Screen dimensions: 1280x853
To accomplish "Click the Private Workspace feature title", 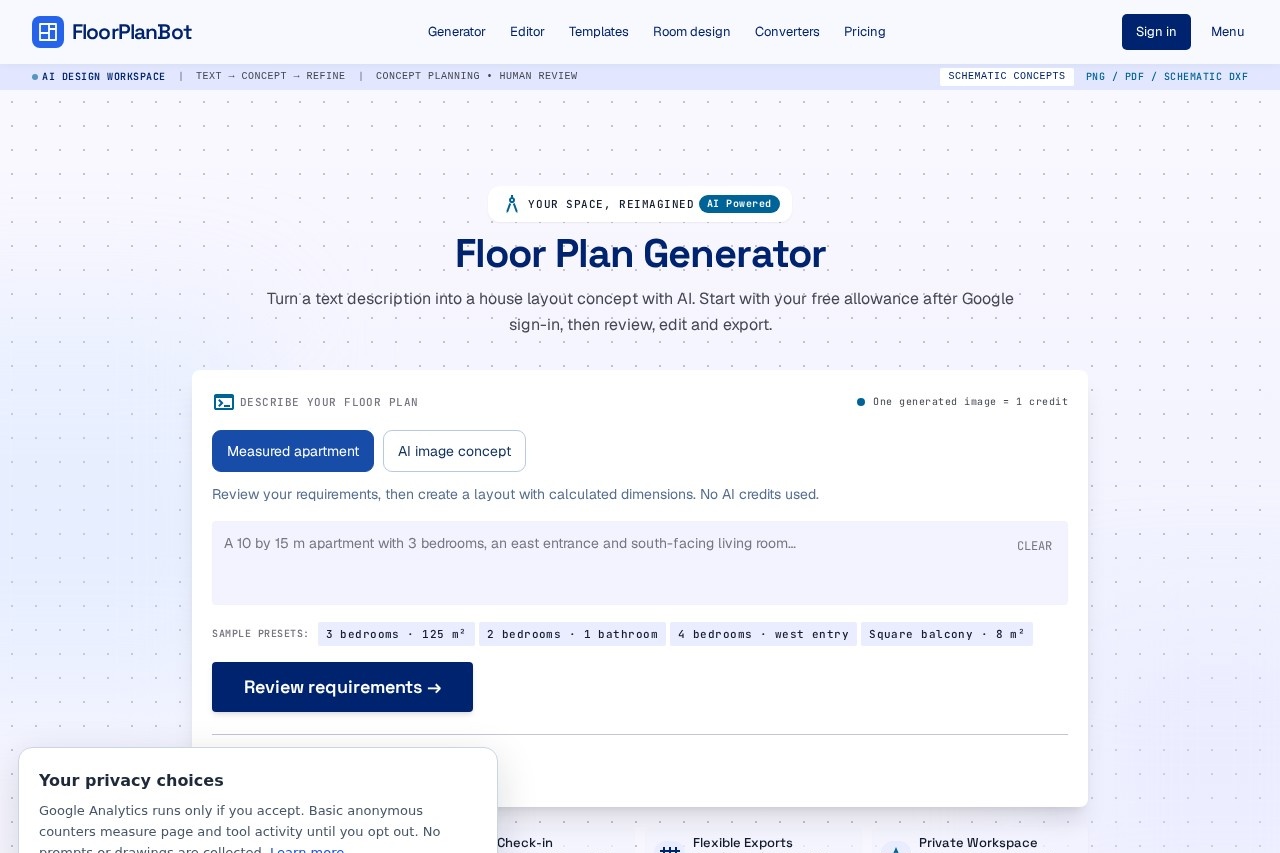I will [978, 843].
